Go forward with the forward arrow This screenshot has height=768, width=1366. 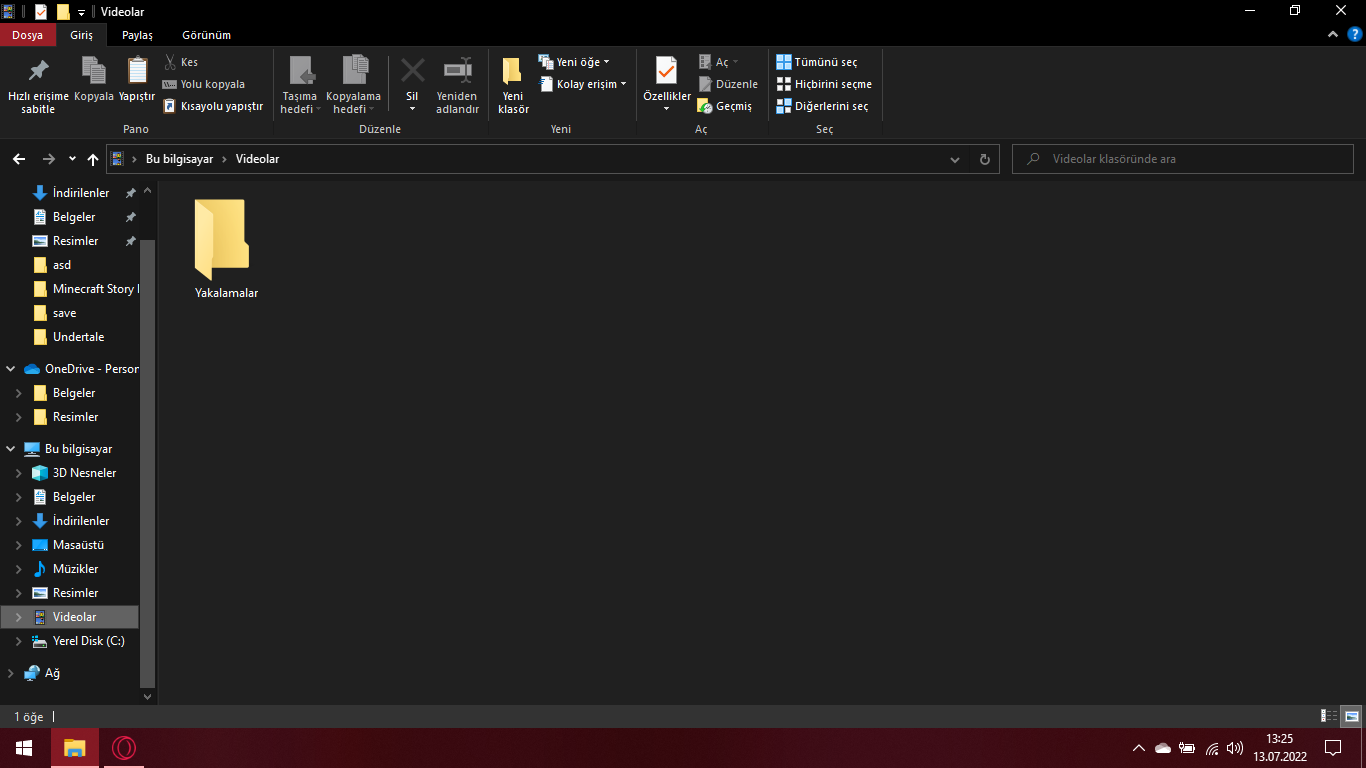[48, 159]
